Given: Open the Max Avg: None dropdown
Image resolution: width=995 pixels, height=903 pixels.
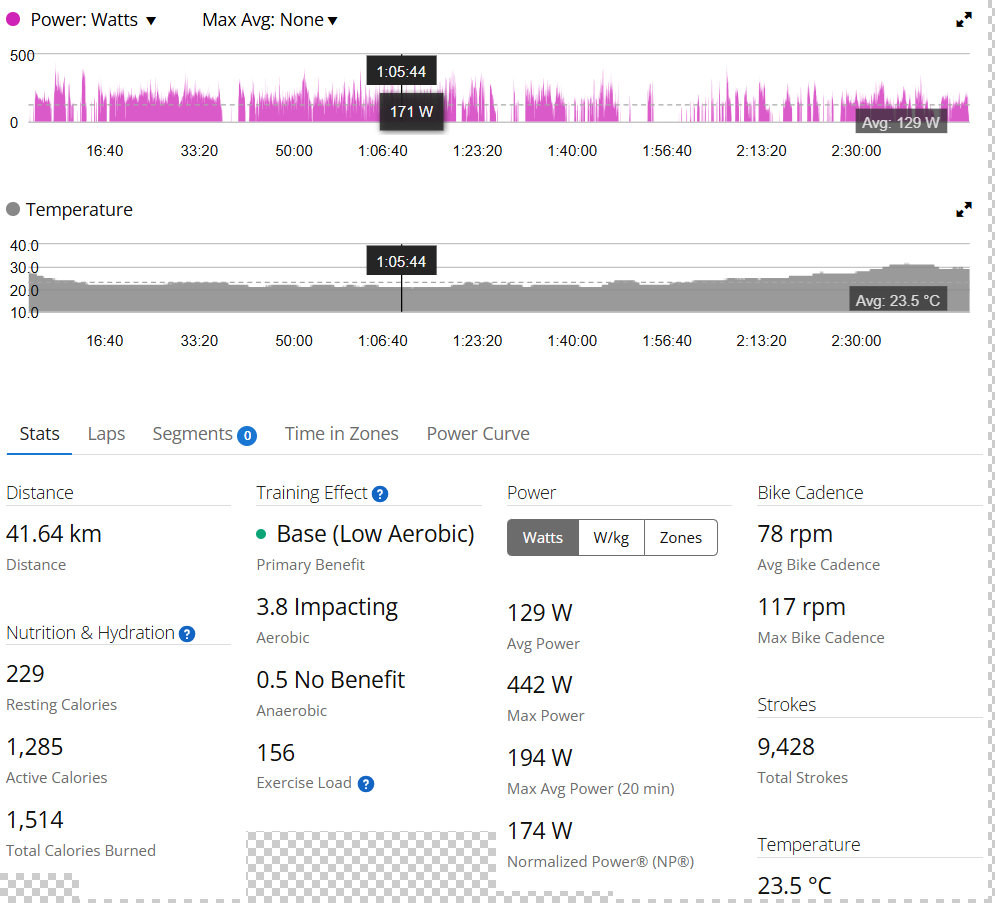Looking at the screenshot, I should pos(270,20).
